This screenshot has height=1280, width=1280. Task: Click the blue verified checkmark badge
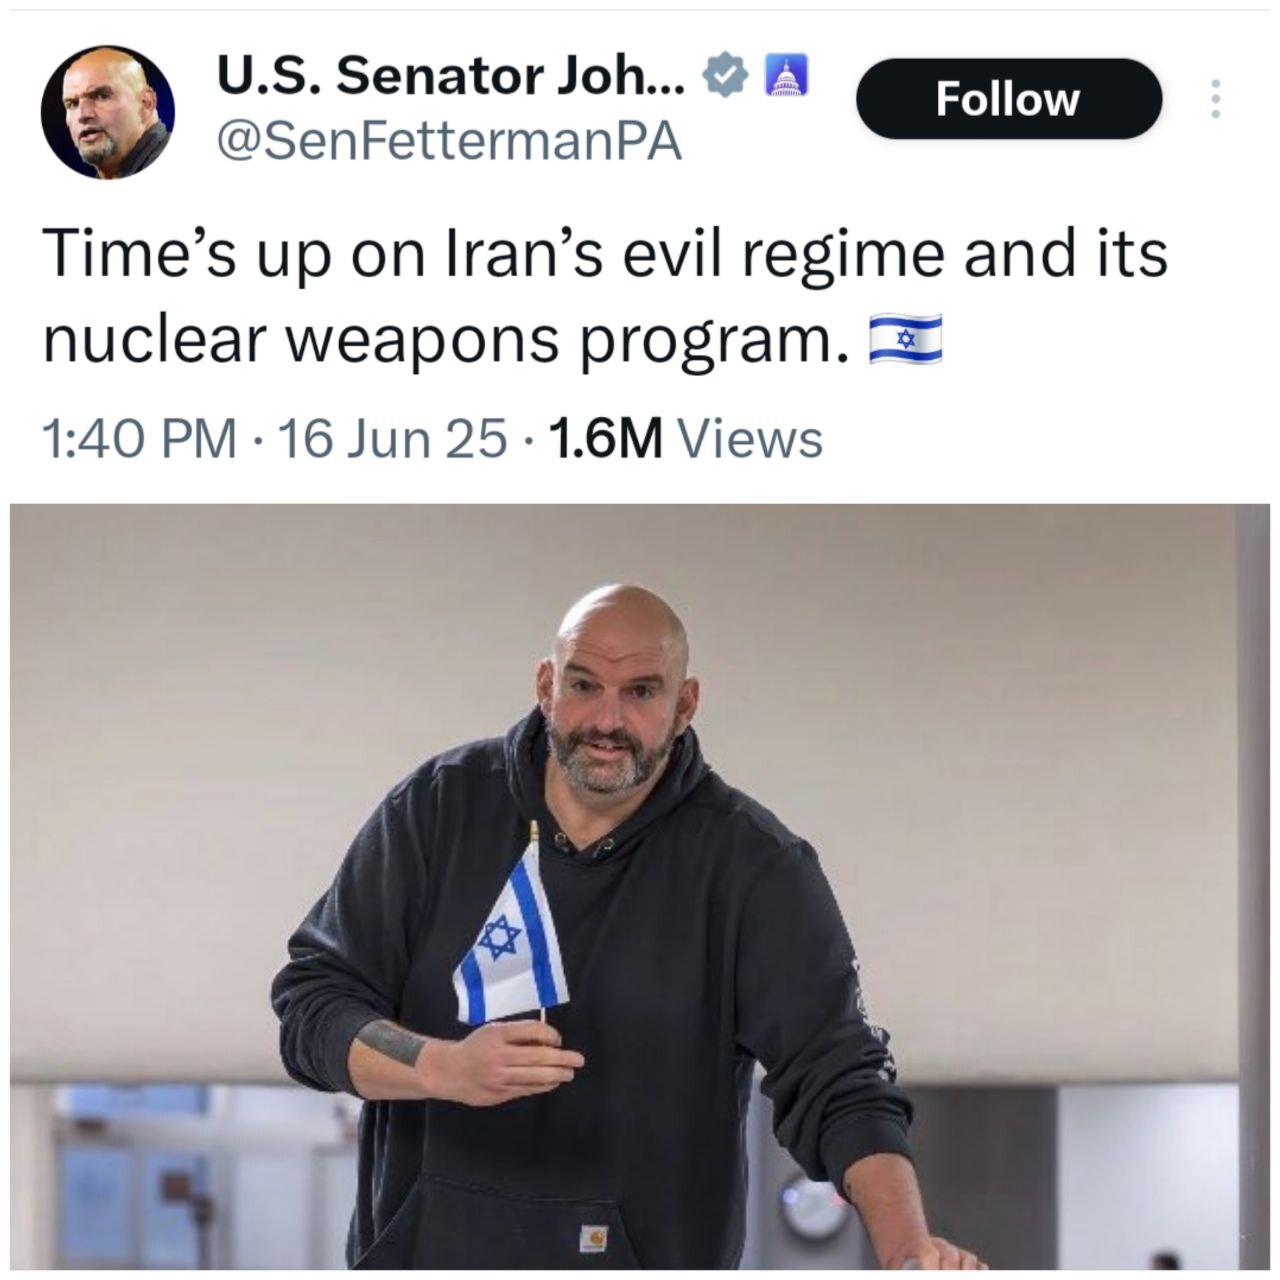(x=726, y=75)
